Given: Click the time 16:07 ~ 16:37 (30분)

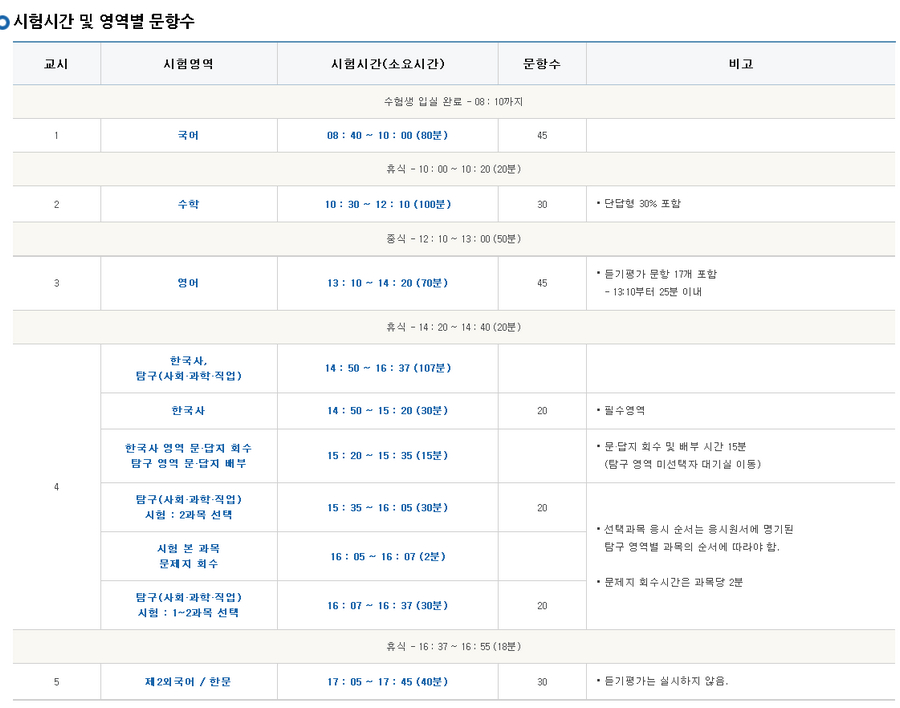Looking at the screenshot, I should [387, 605].
